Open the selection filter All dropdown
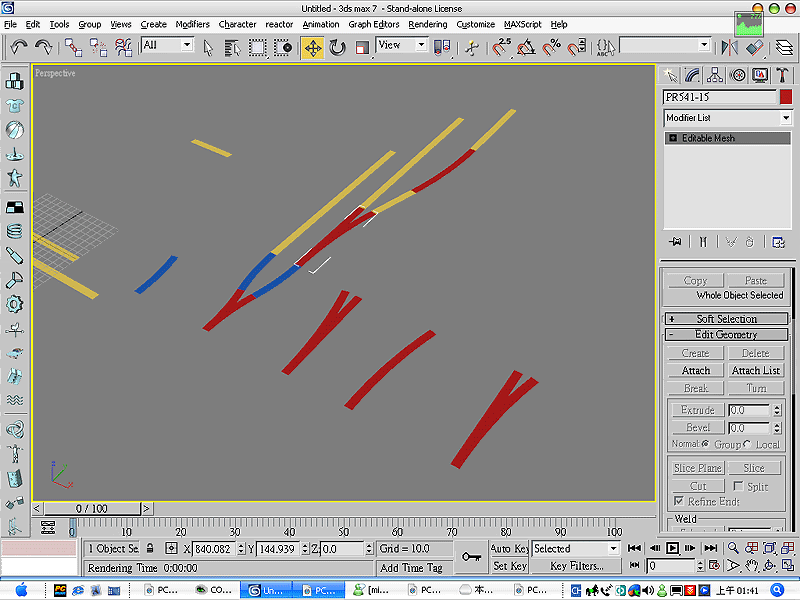This screenshot has height=600, width=800. [167, 45]
